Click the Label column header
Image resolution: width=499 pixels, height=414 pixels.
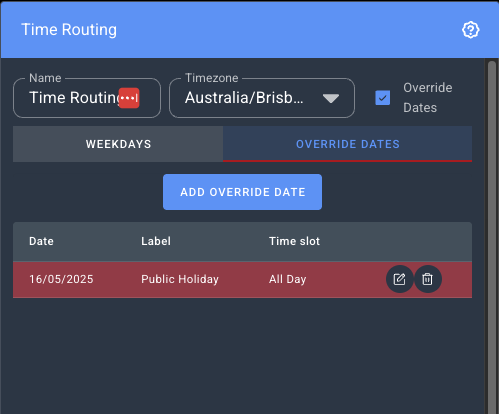[156, 241]
